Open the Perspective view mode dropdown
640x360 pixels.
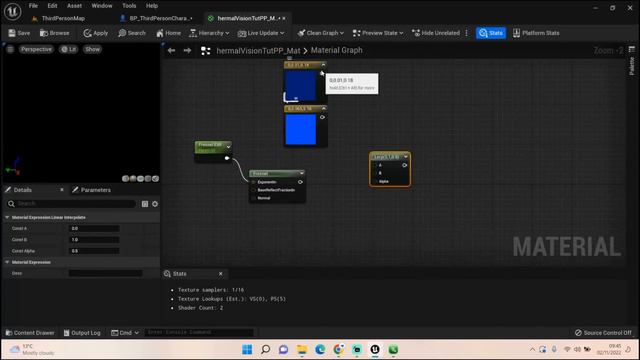click(36, 49)
